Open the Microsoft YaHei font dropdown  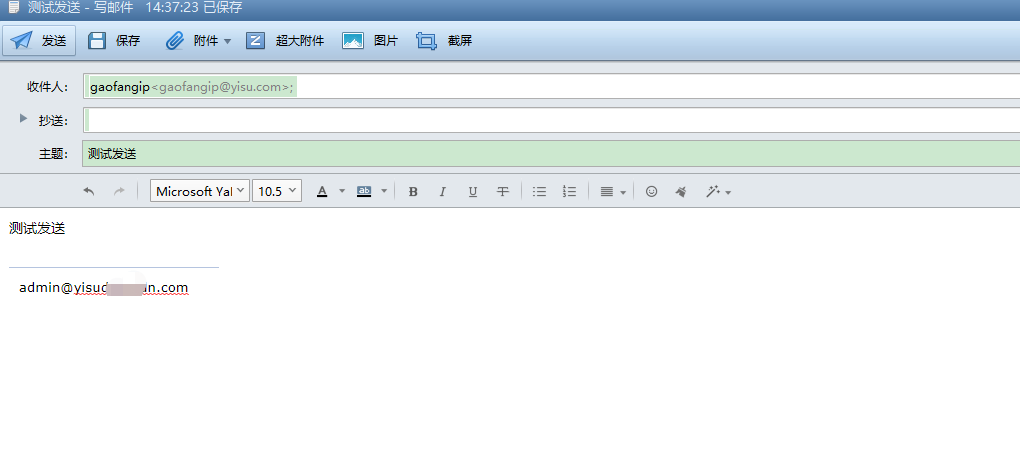199,191
